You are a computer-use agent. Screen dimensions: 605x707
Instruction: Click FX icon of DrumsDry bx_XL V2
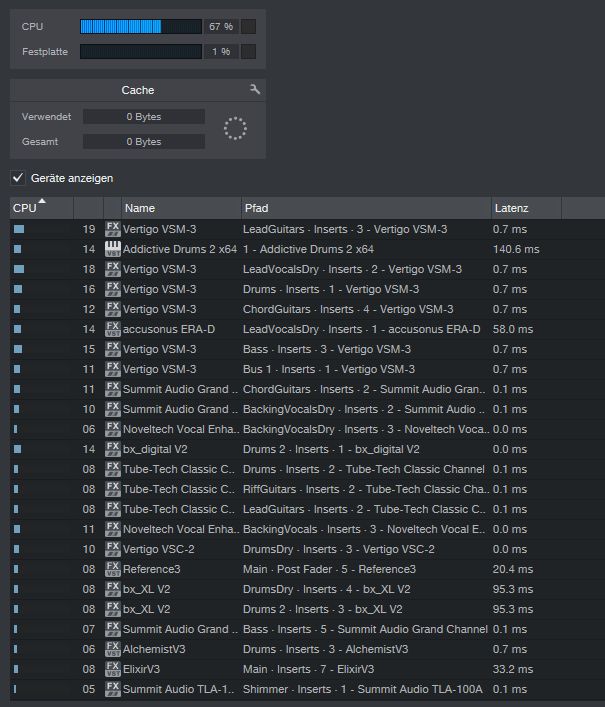(113, 589)
